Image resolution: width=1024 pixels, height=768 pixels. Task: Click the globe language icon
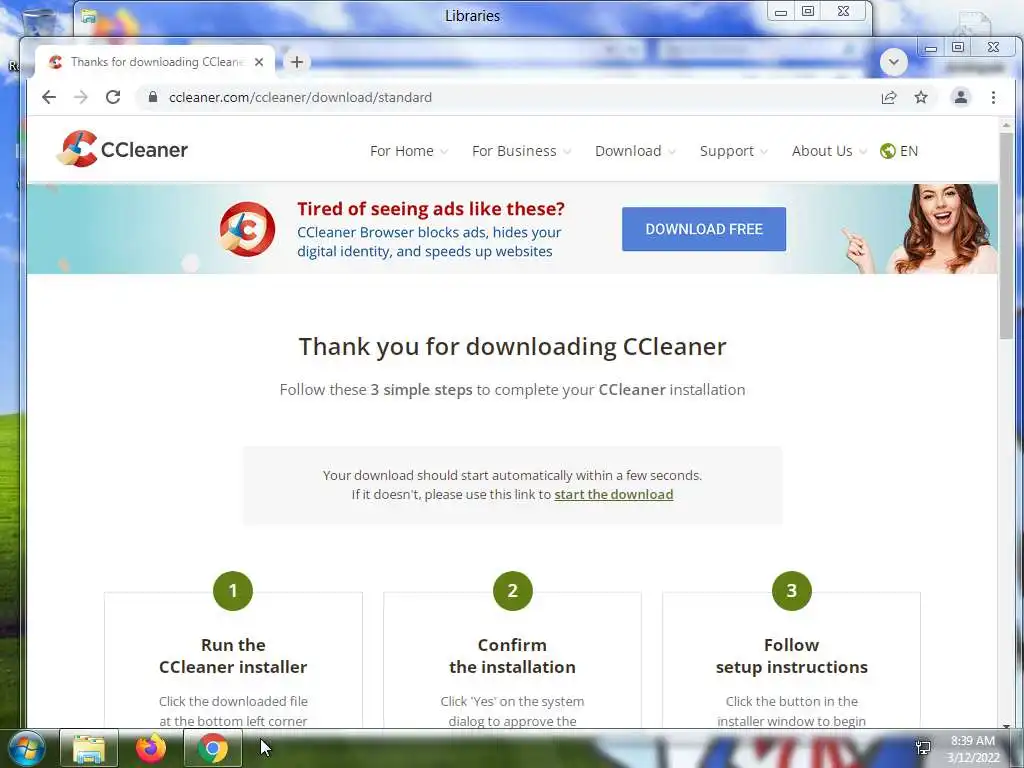click(888, 151)
